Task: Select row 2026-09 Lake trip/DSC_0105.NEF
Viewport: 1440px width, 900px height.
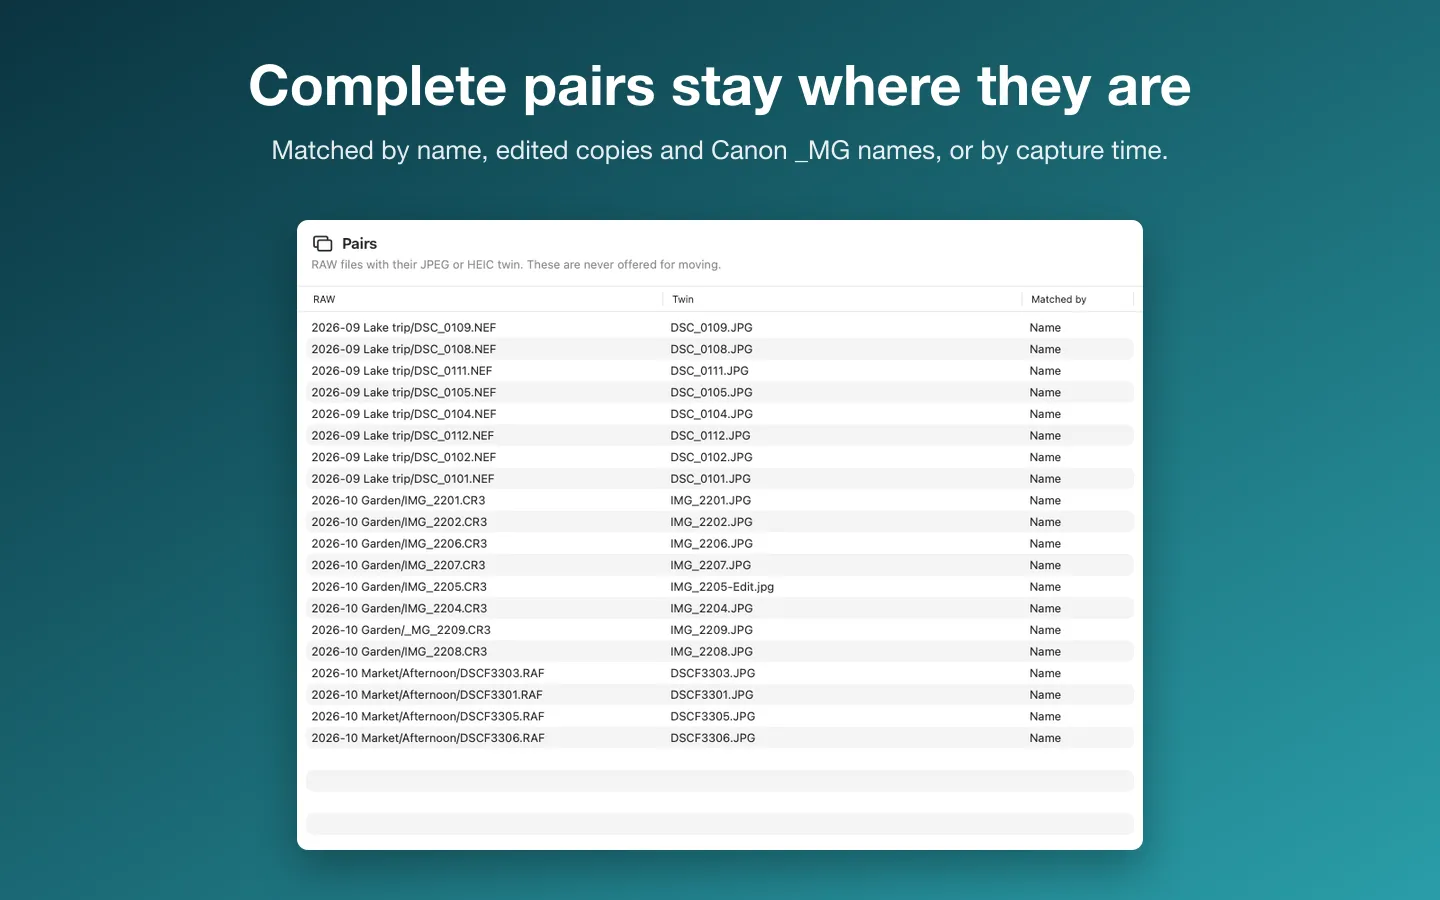Action: tap(720, 393)
